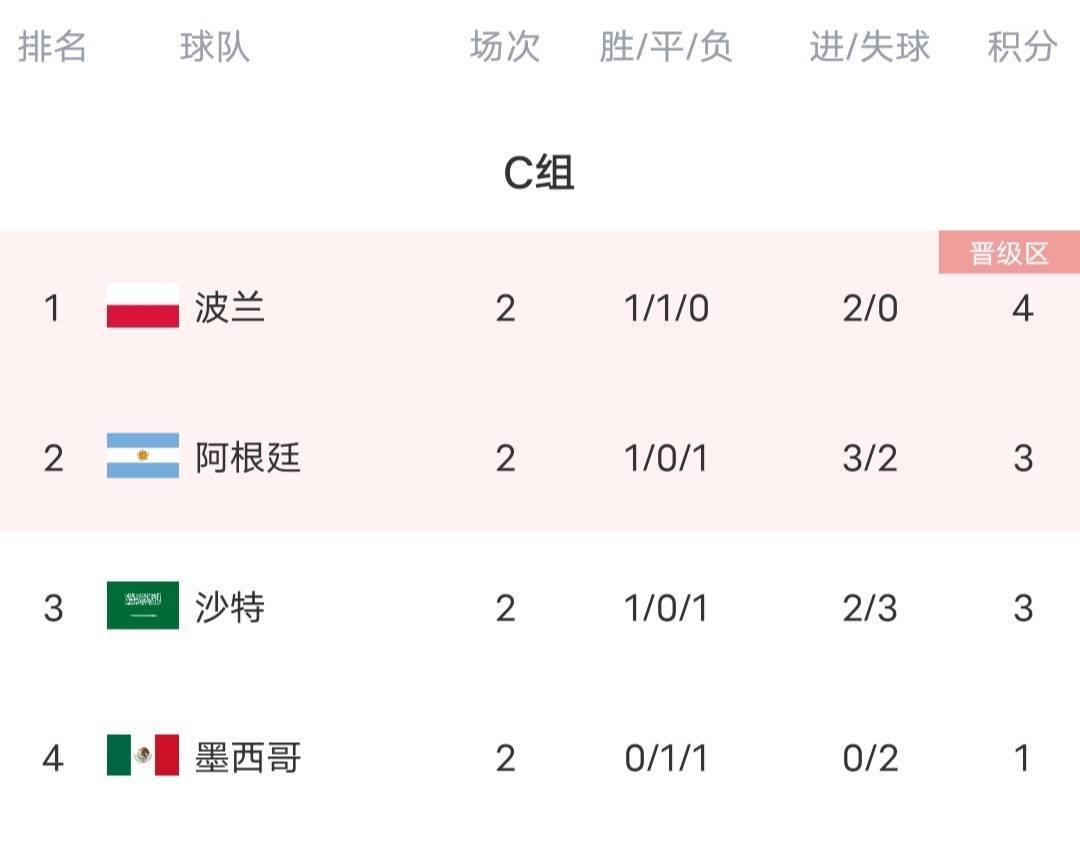Click the 进/失球 column header
Screen dimensions: 1080x864
pyautogui.click(x=869, y=47)
